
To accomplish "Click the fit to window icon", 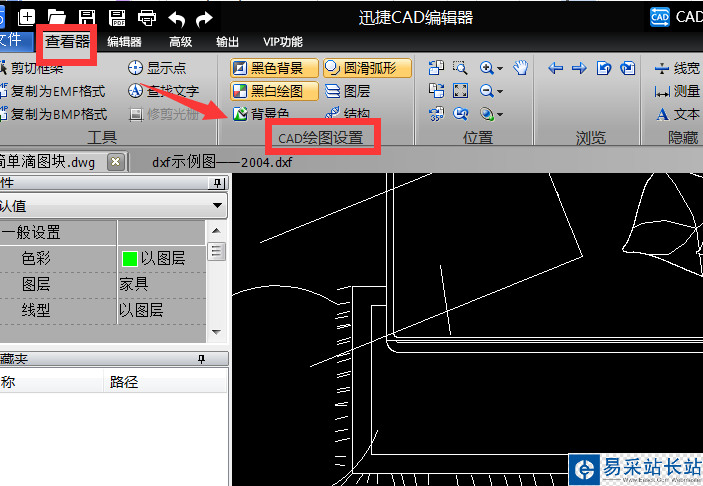I will point(460,91).
